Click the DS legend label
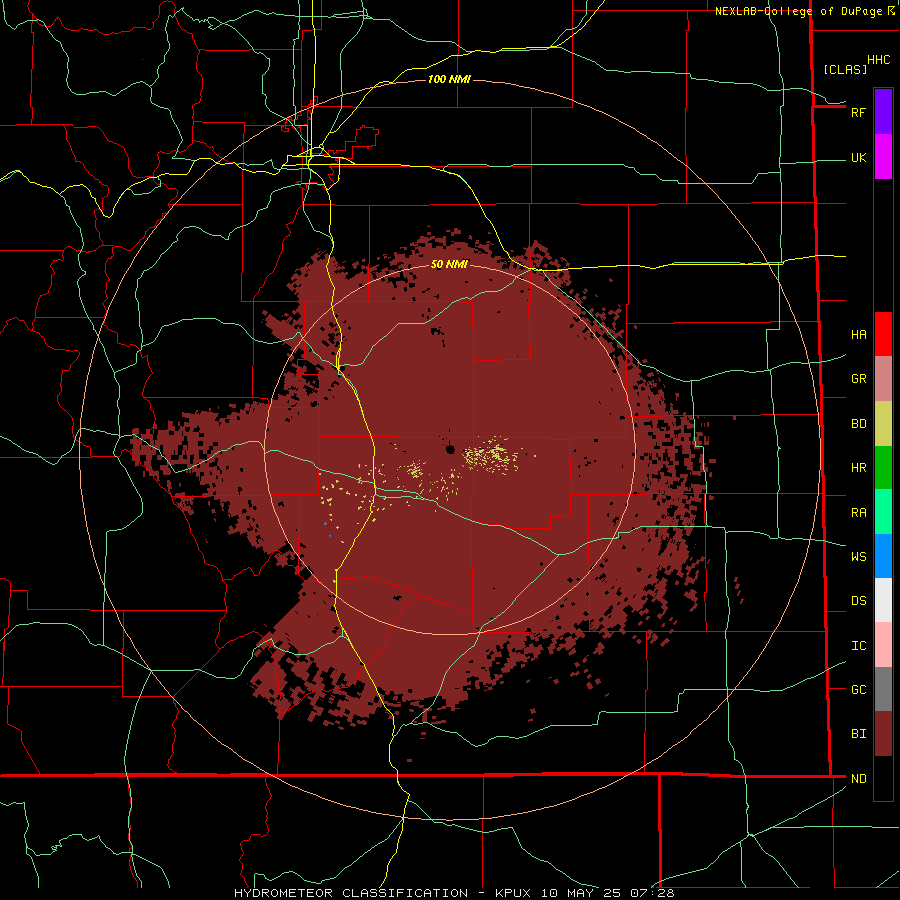Screen dimensions: 900x900 [x=858, y=601]
